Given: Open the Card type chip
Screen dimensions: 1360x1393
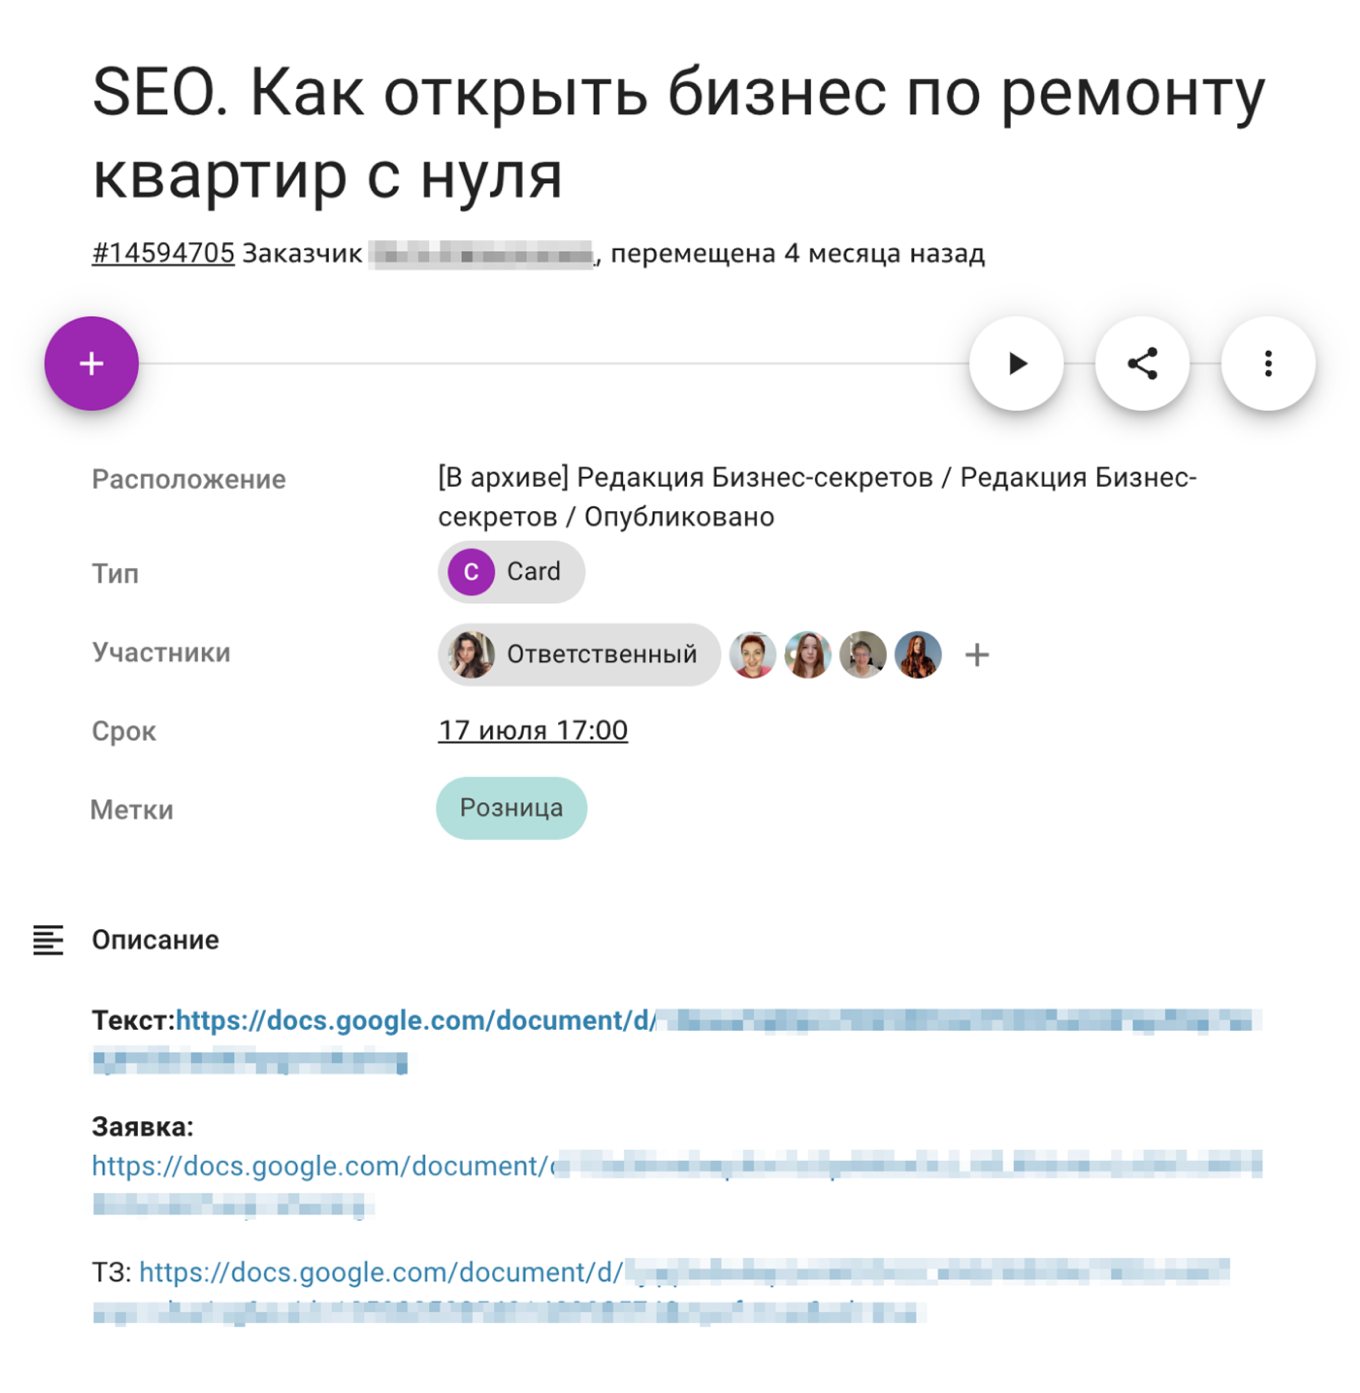Looking at the screenshot, I should (511, 572).
